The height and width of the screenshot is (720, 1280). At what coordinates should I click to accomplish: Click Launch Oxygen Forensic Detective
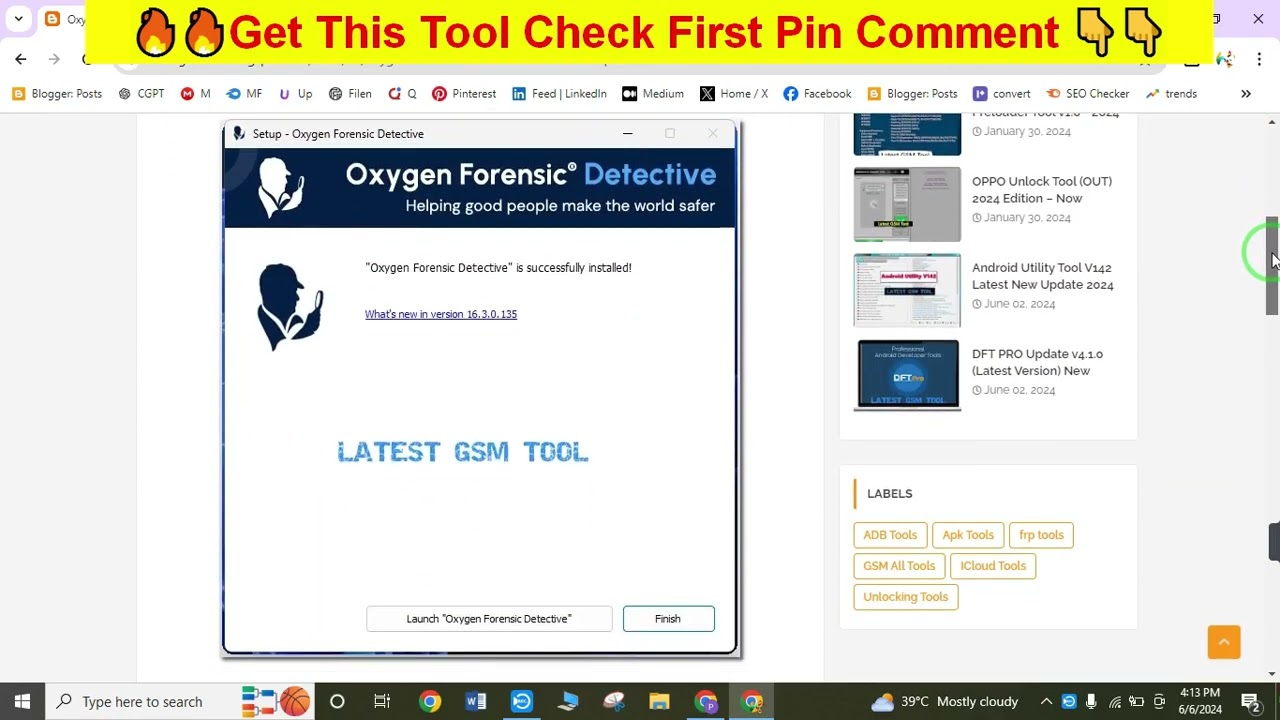[488, 618]
